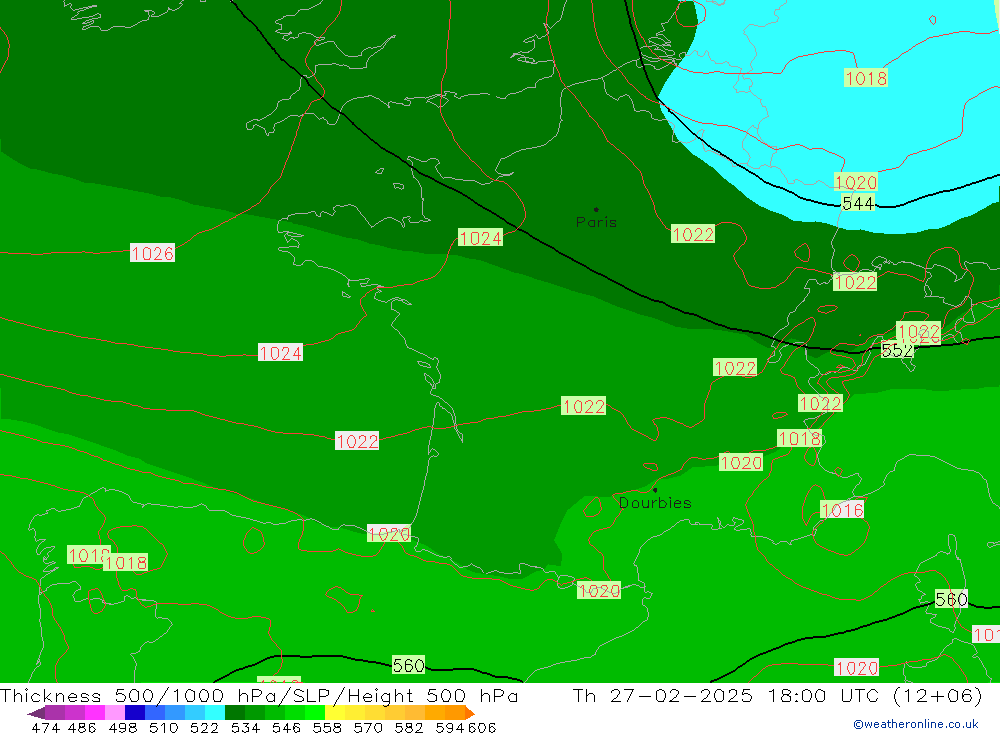Click the 1020 label on the Mediterranean coast

[599, 591]
